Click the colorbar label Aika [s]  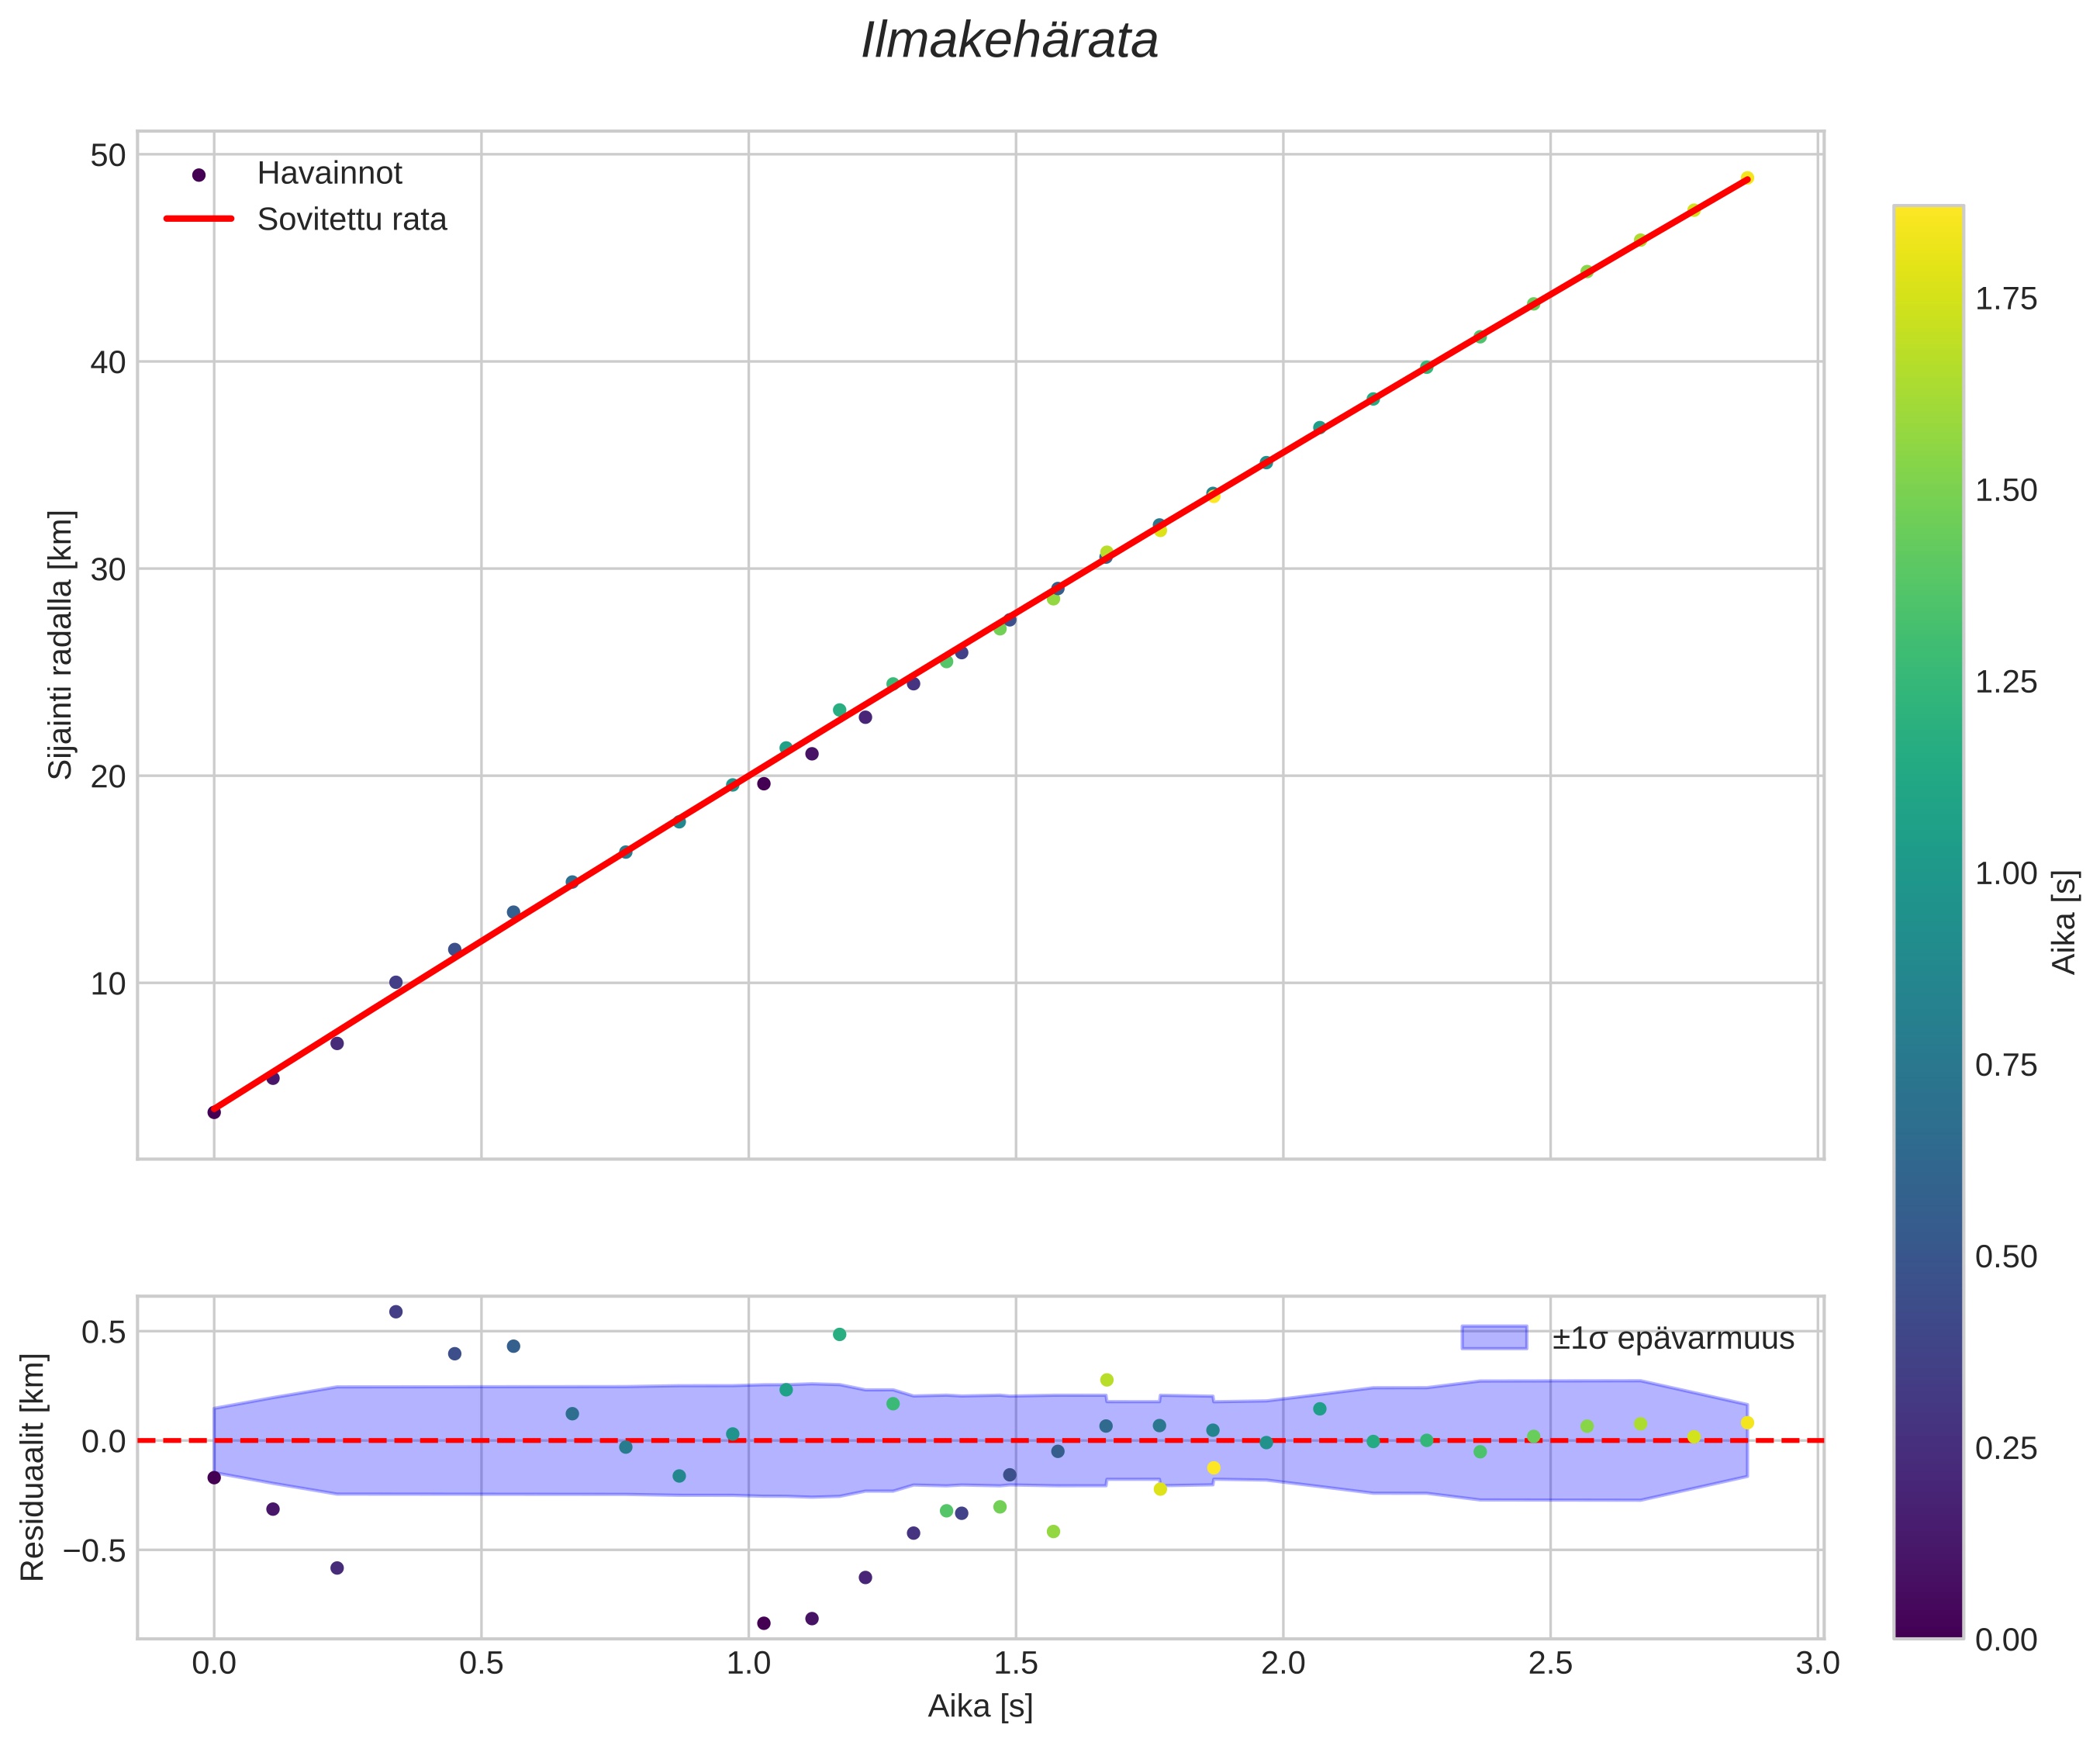2064,922
